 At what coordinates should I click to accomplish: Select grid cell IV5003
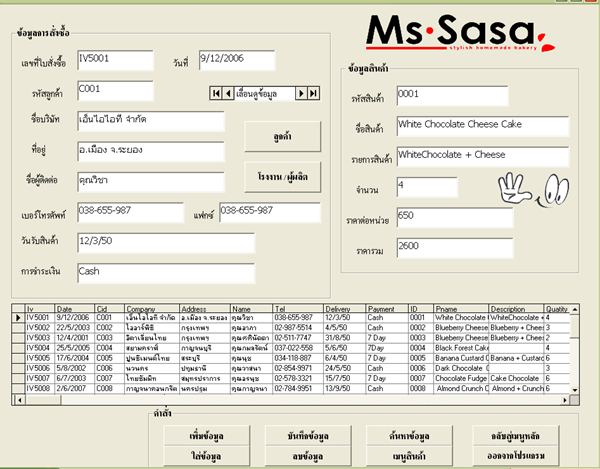pyautogui.click(x=40, y=338)
